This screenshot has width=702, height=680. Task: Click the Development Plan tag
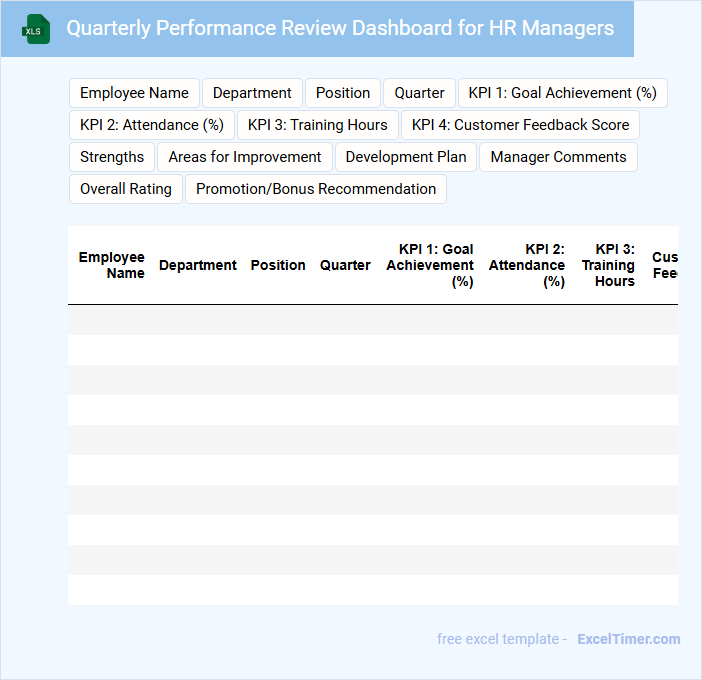click(x=406, y=157)
